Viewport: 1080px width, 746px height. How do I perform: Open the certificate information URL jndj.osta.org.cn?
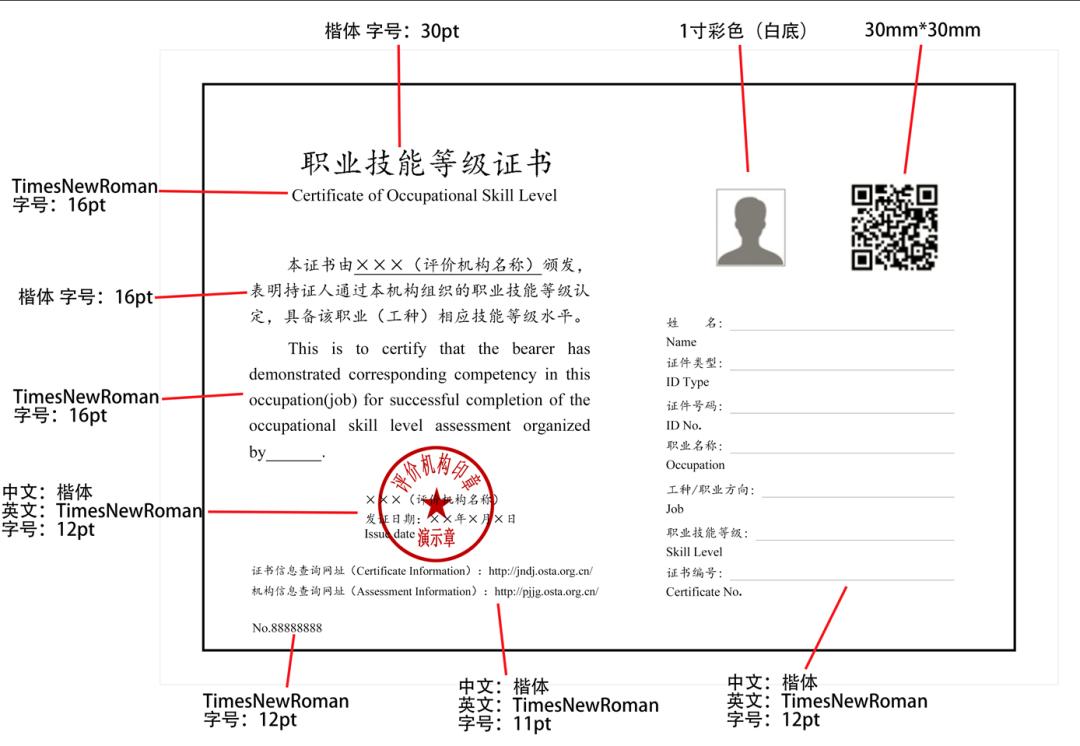[x=541, y=573]
